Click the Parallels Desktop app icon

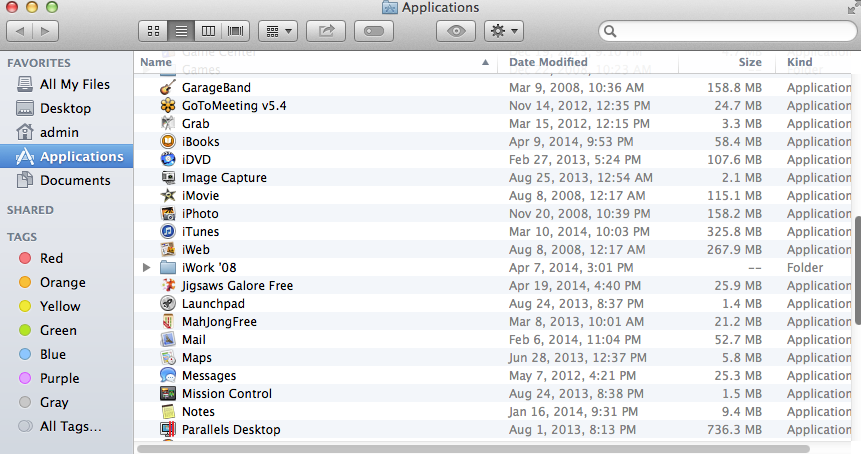(x=167, y=430)
